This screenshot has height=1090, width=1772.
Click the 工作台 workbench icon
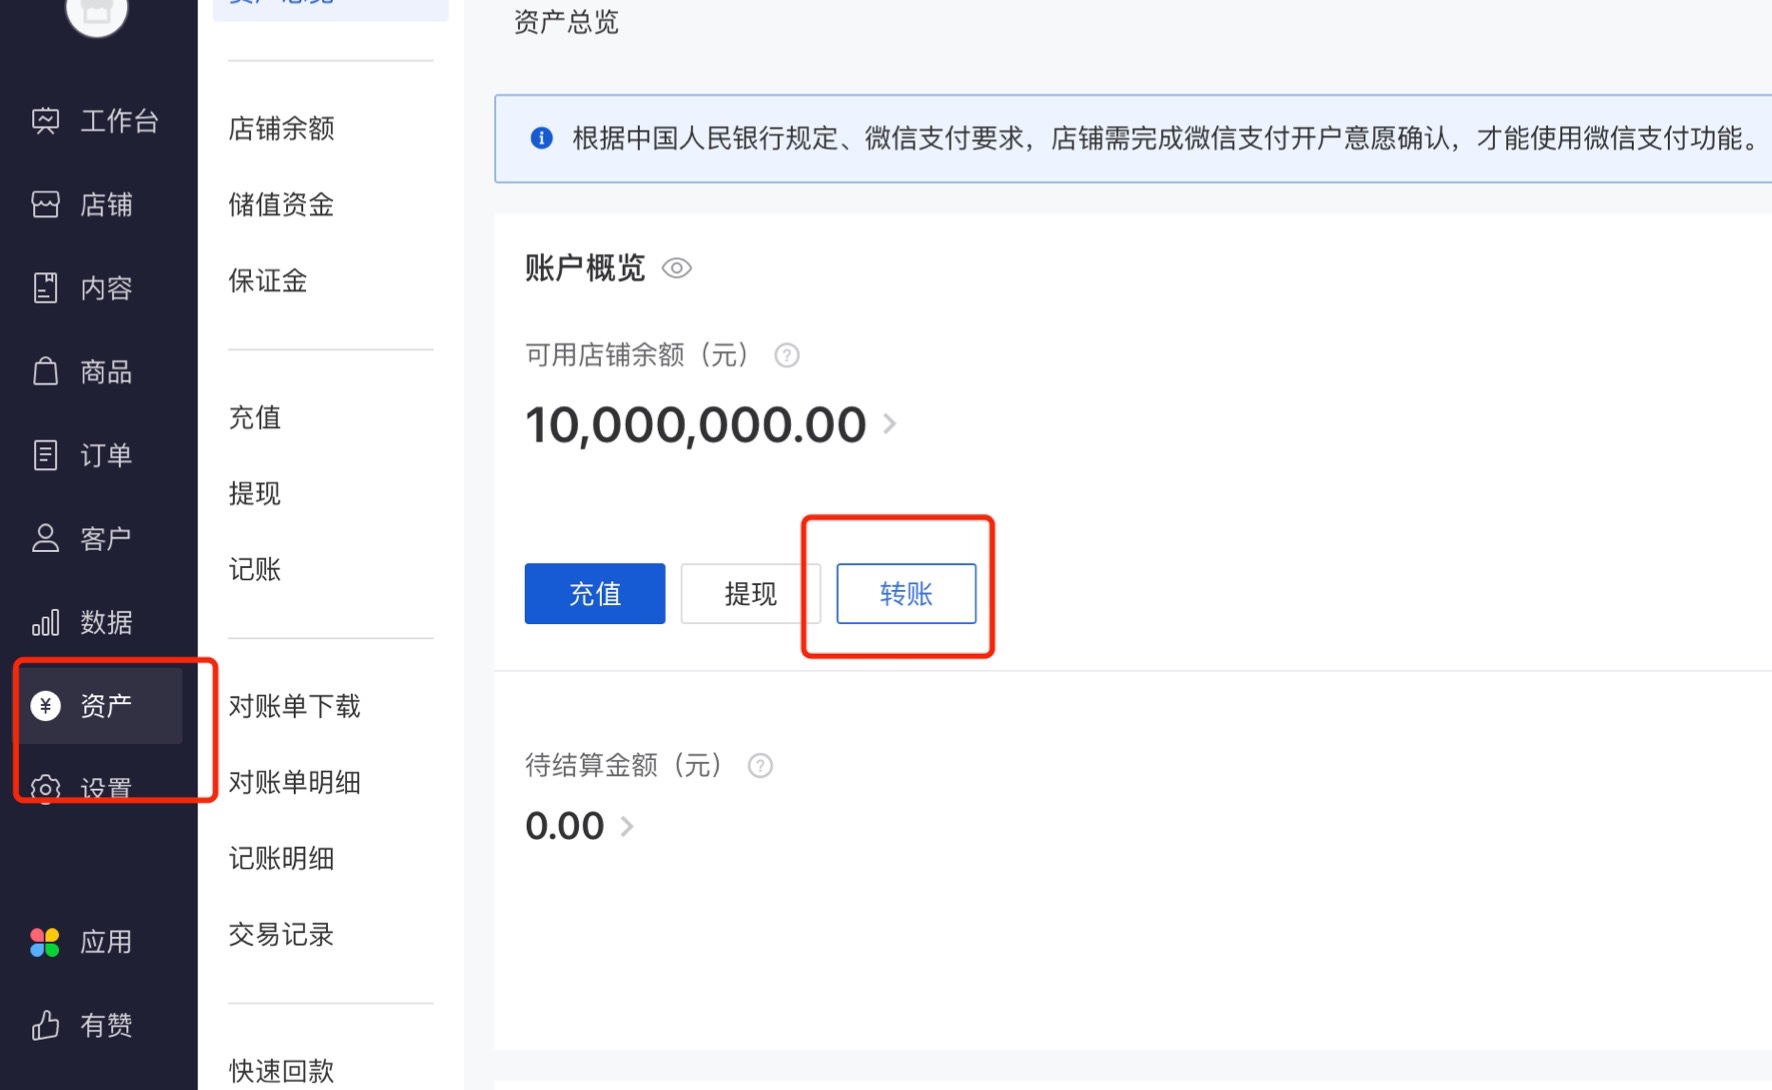coord(45,121)
